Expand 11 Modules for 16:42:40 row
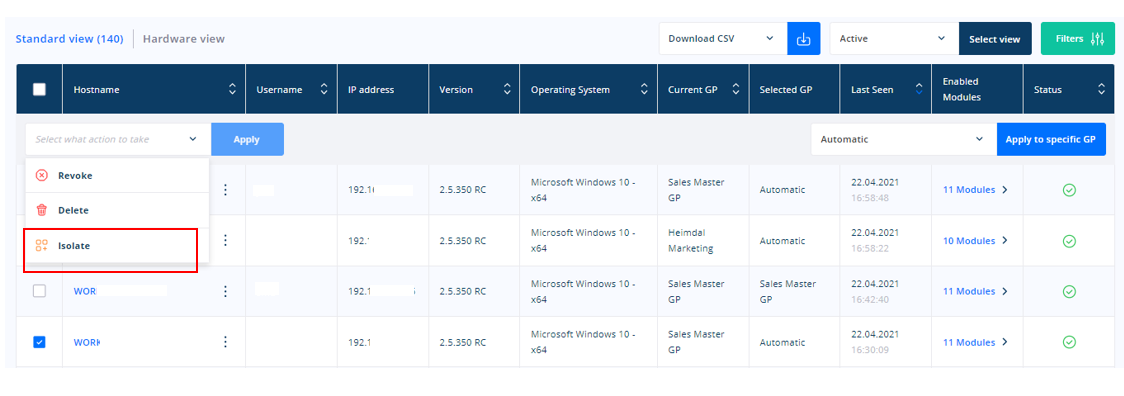 click(976, 291)
